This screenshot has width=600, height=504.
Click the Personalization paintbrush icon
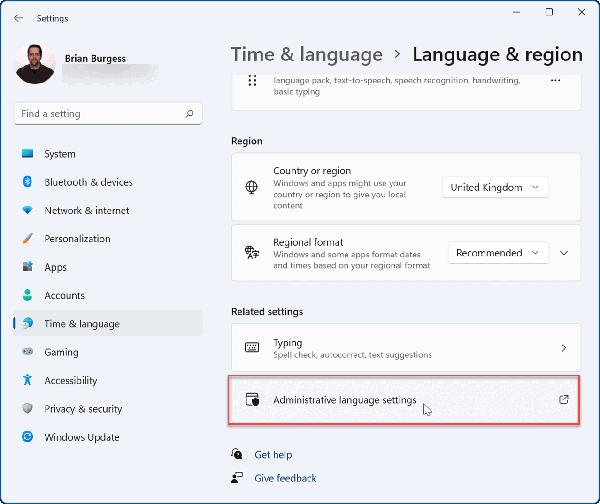[x=27, y=238]
